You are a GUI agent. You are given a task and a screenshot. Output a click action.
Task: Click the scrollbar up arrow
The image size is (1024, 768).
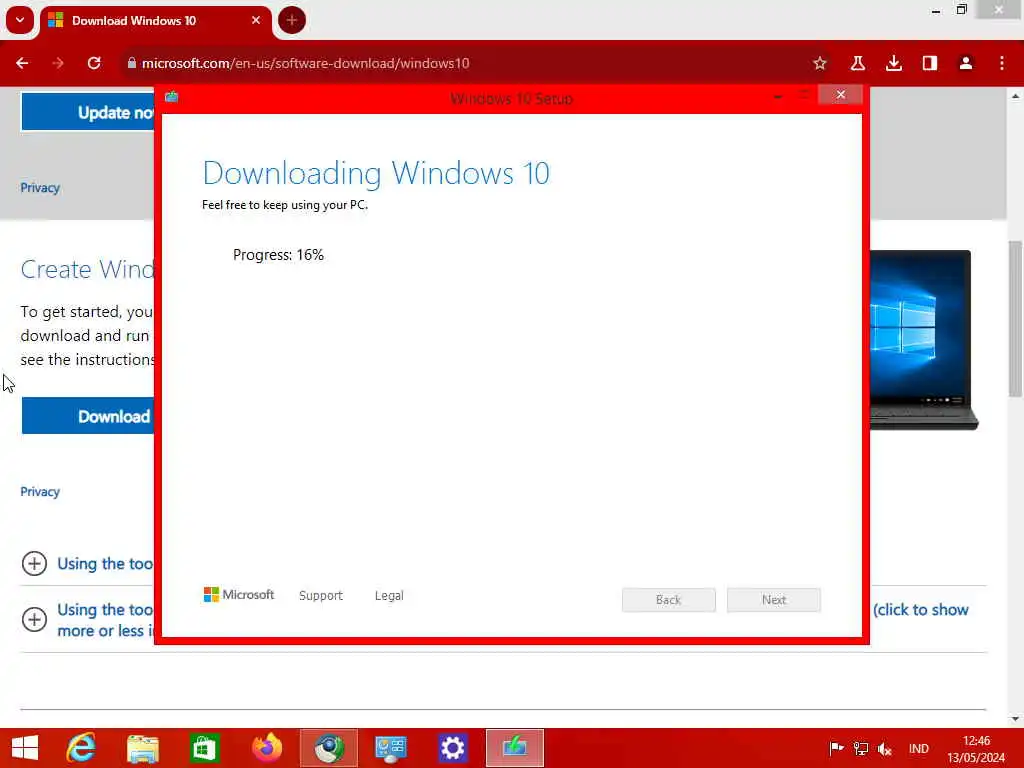[1015, 96]
